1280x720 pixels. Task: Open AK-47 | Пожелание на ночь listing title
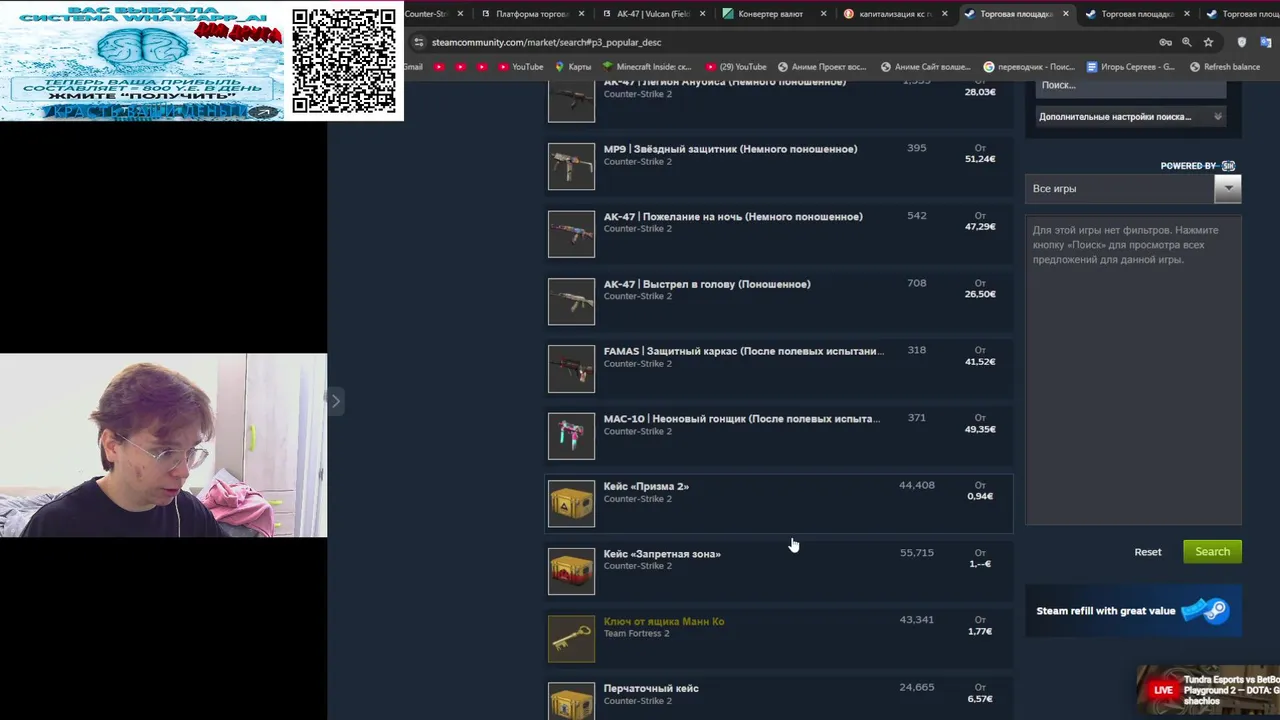click(x=733, y=217)
